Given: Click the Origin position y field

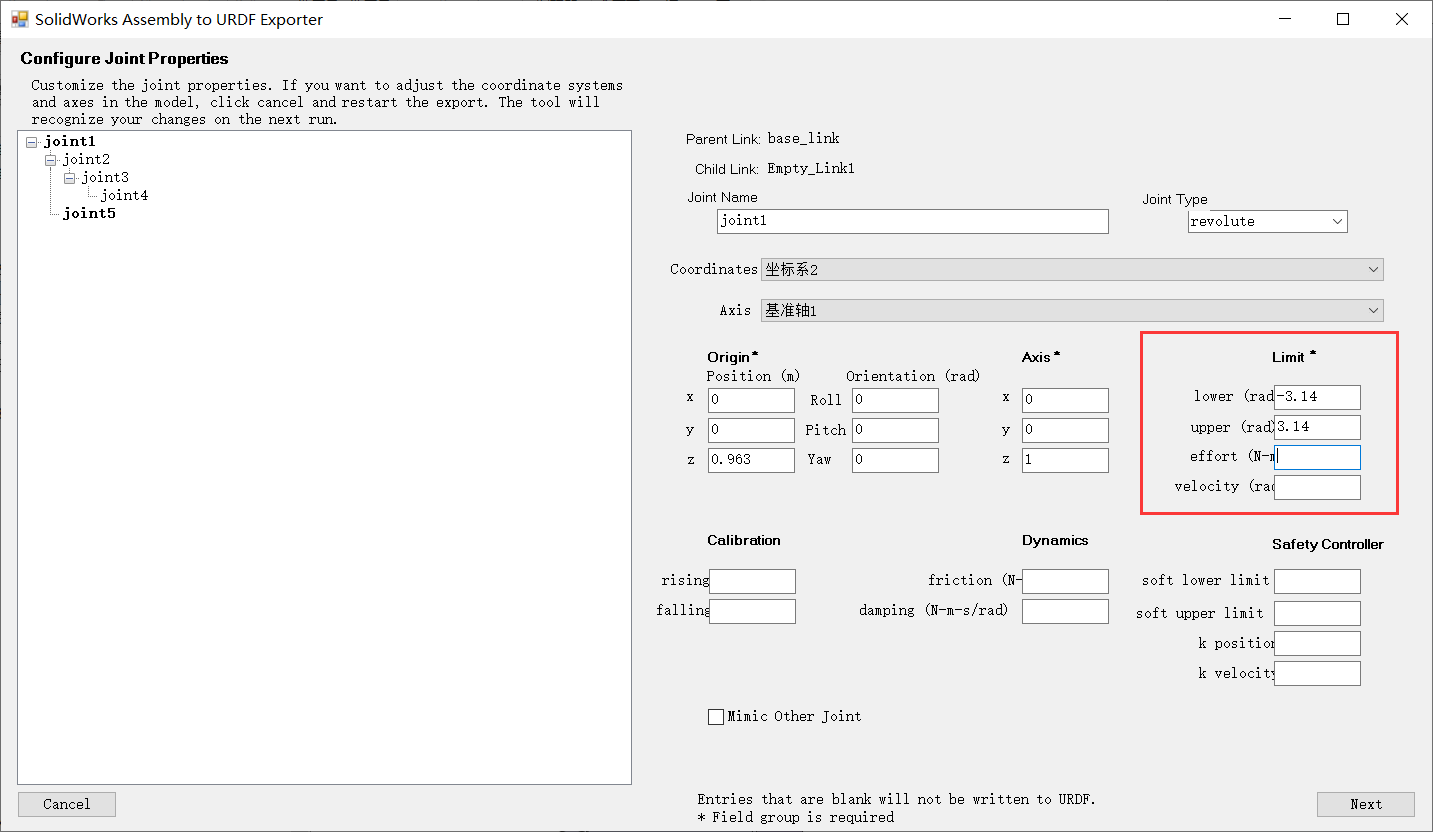Looking at the screenshot, I should (751, 430).
